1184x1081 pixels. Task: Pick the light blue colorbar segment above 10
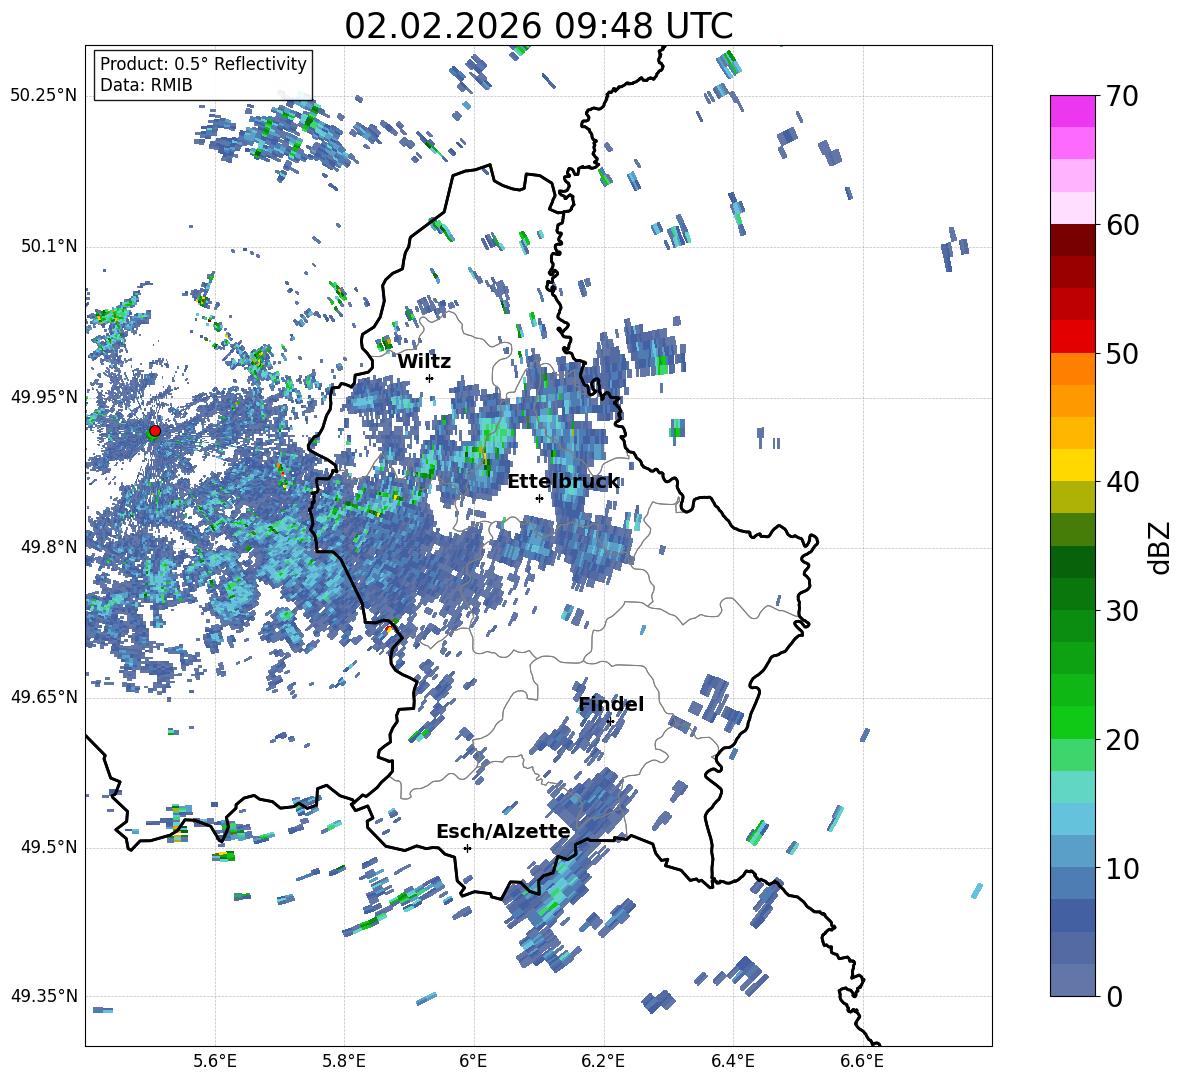tap(1072, 850)
